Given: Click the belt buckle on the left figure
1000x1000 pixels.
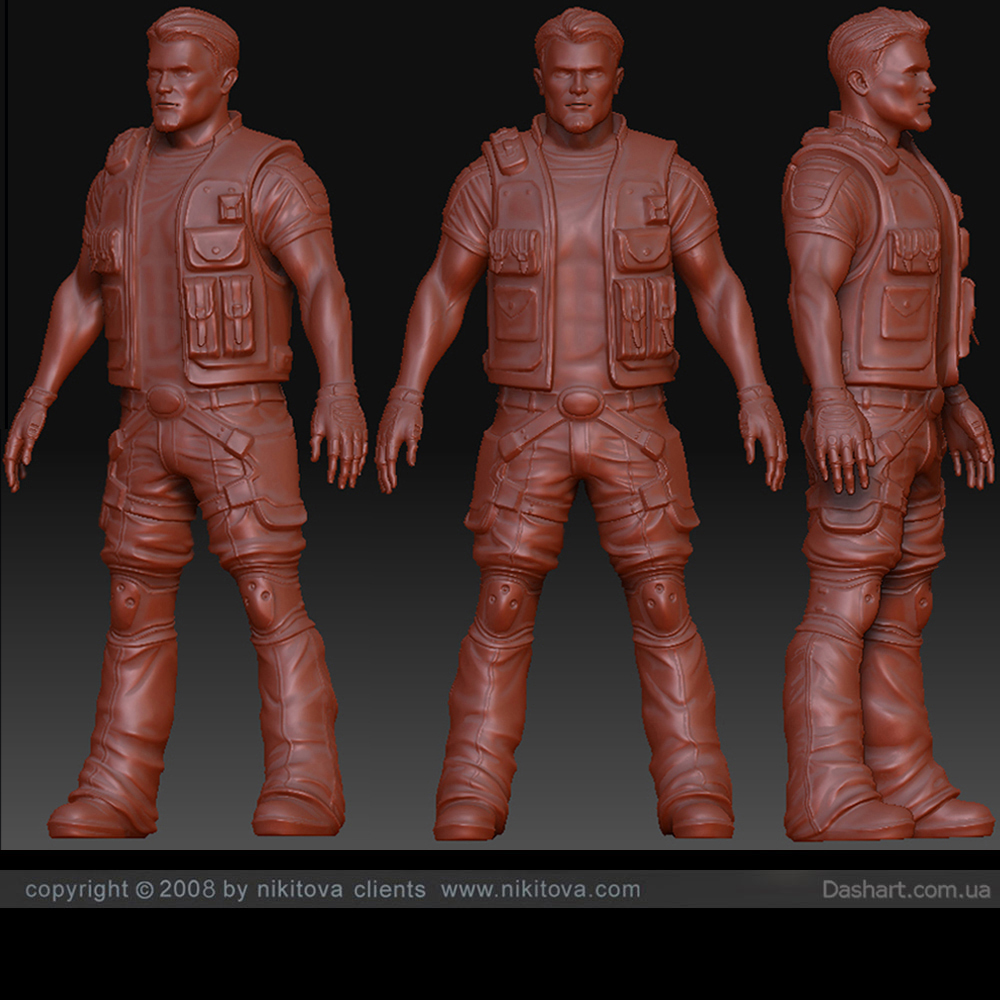Looking at the screenshot, I should [x=166, y=402].
